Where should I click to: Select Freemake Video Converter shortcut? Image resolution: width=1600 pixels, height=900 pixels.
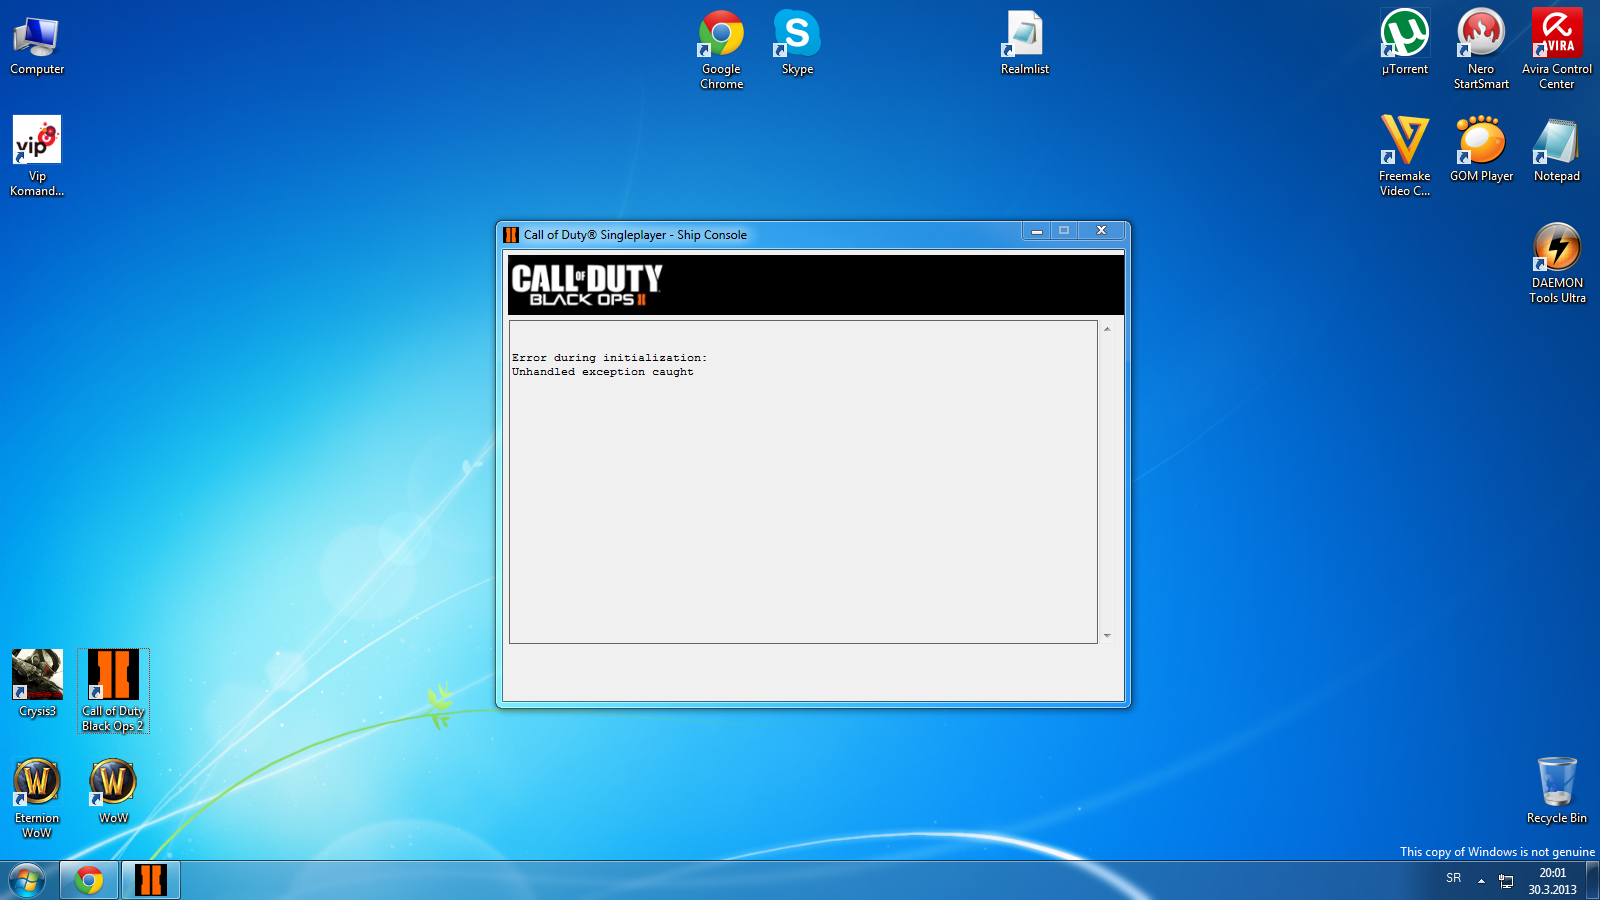[1405, 155]
